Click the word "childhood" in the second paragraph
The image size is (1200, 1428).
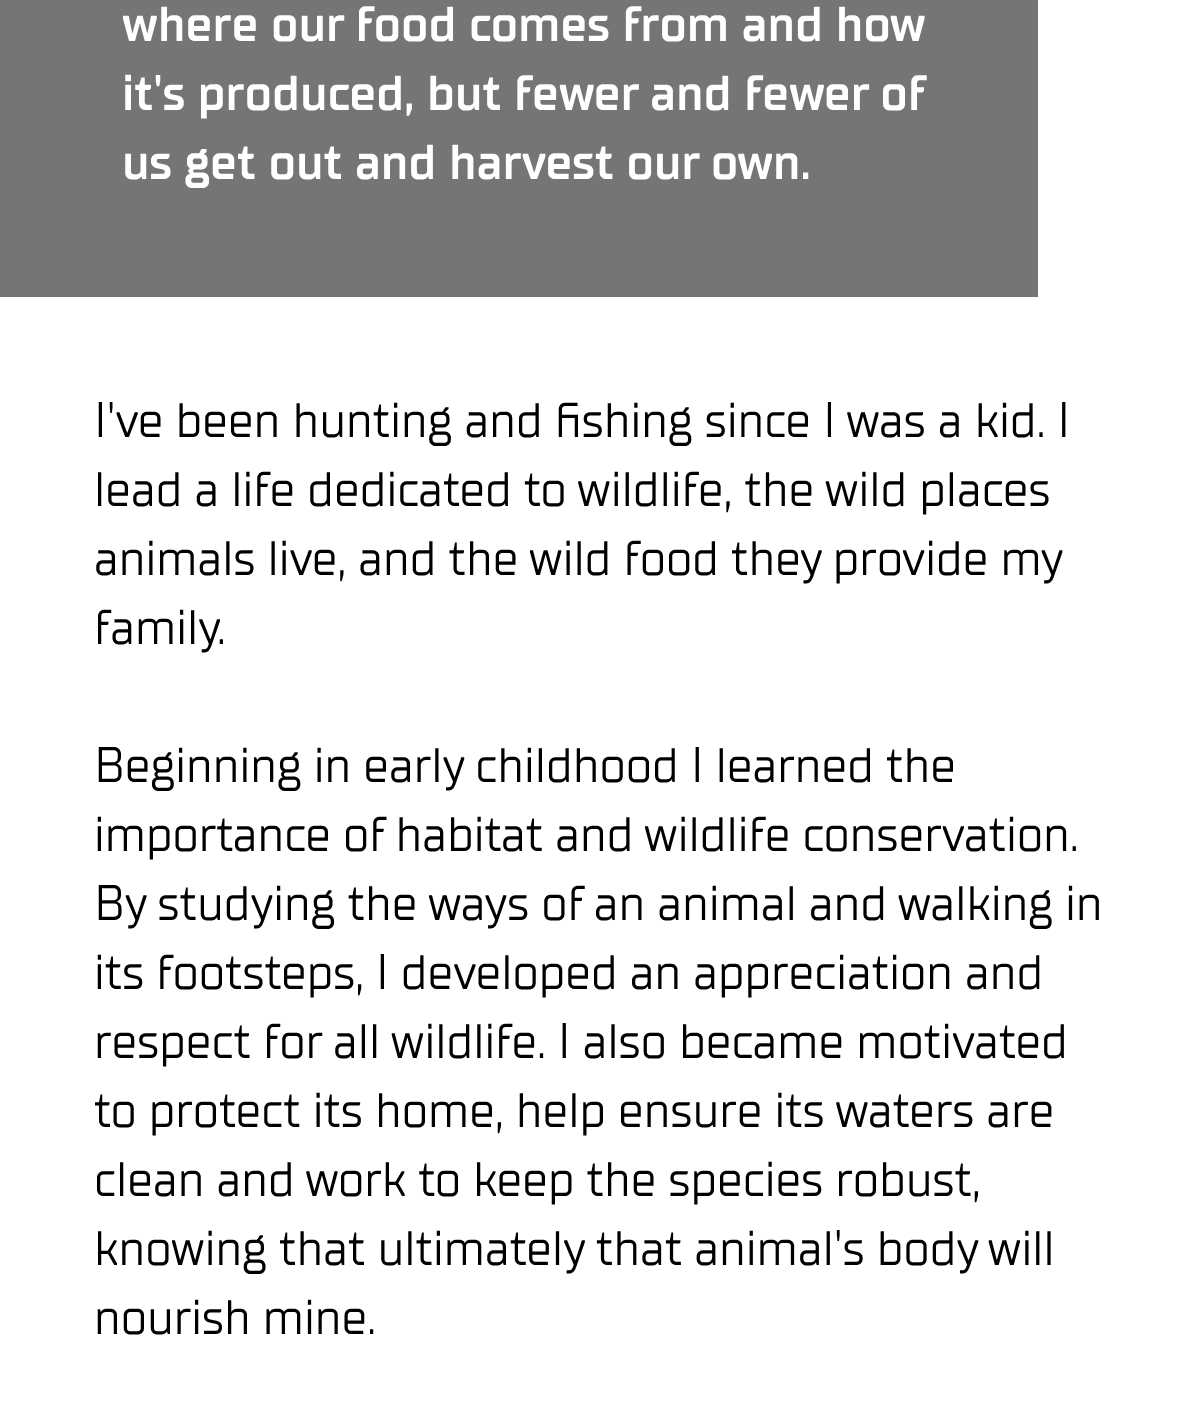576,767
